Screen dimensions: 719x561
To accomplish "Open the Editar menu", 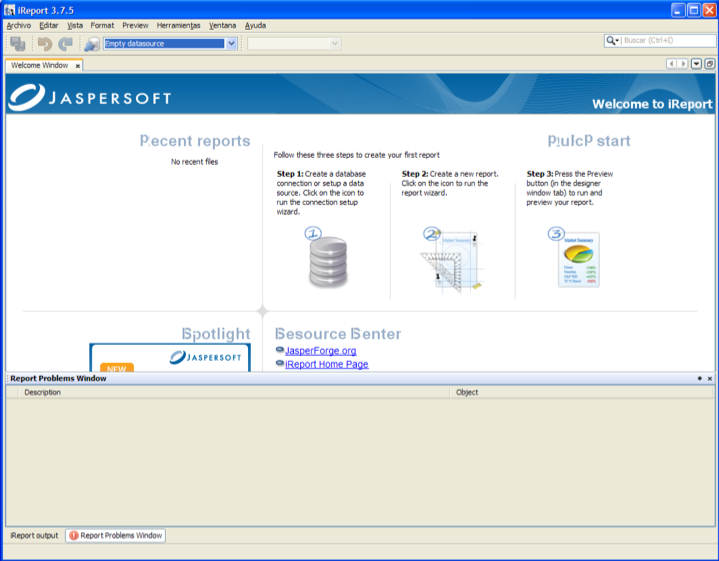I will coord(49,26).
